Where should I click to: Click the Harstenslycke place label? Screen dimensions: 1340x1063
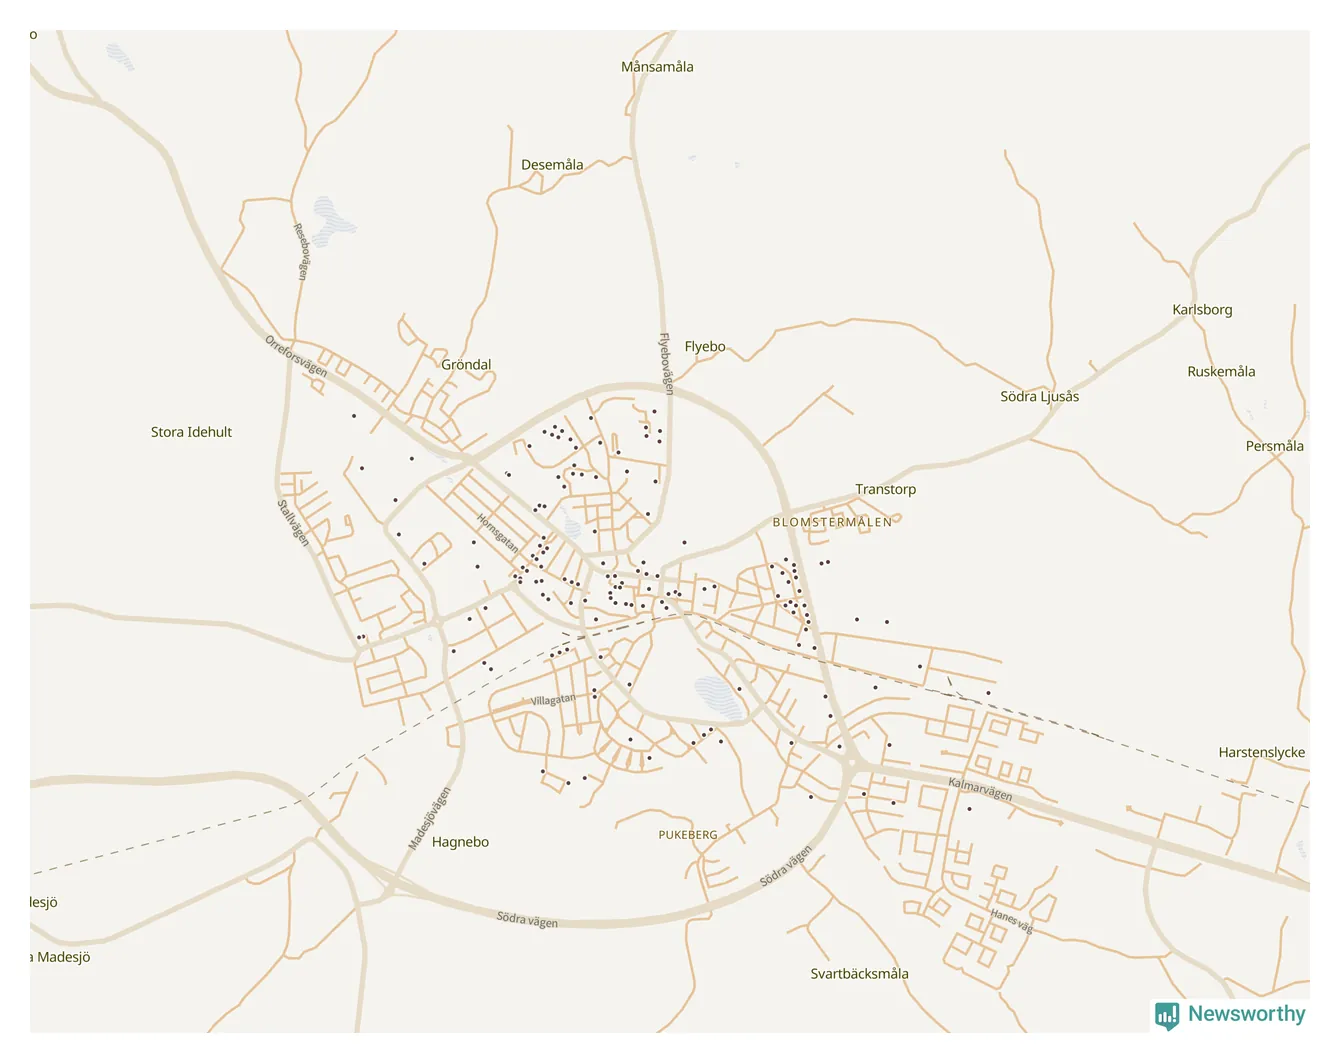click(x=1261, y=752)
